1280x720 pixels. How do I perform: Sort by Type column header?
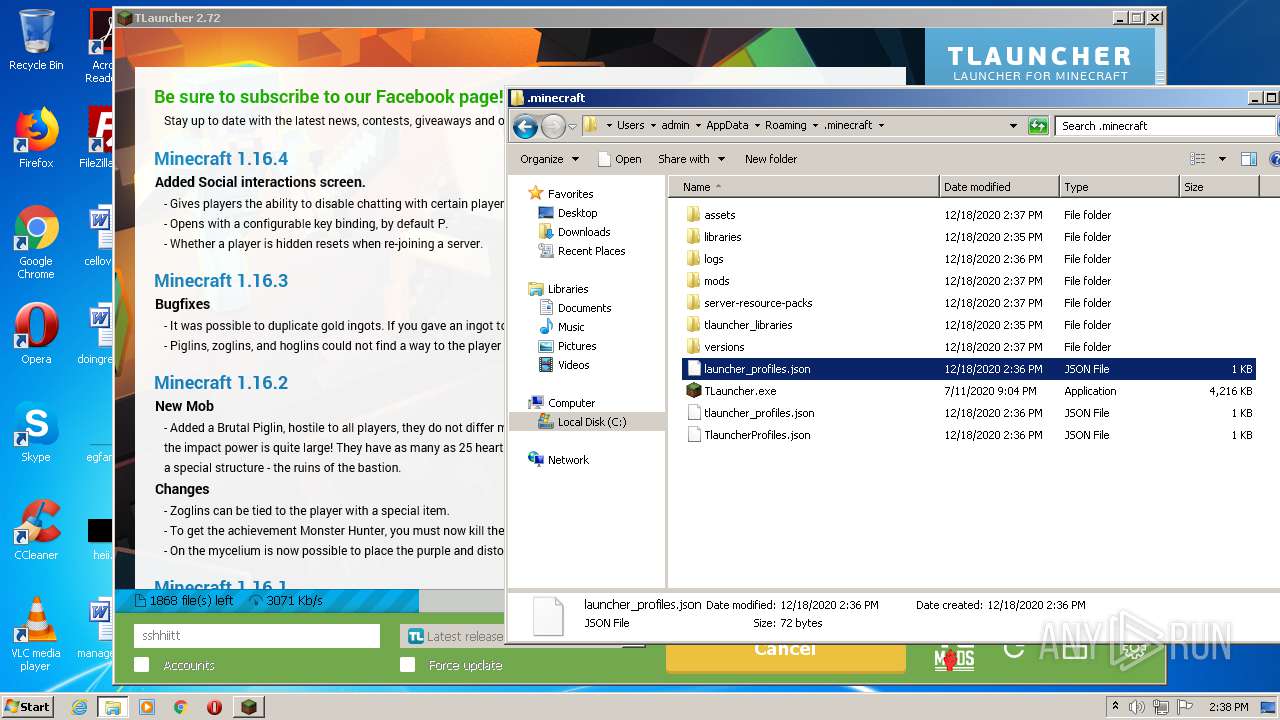pos(1119,187)
